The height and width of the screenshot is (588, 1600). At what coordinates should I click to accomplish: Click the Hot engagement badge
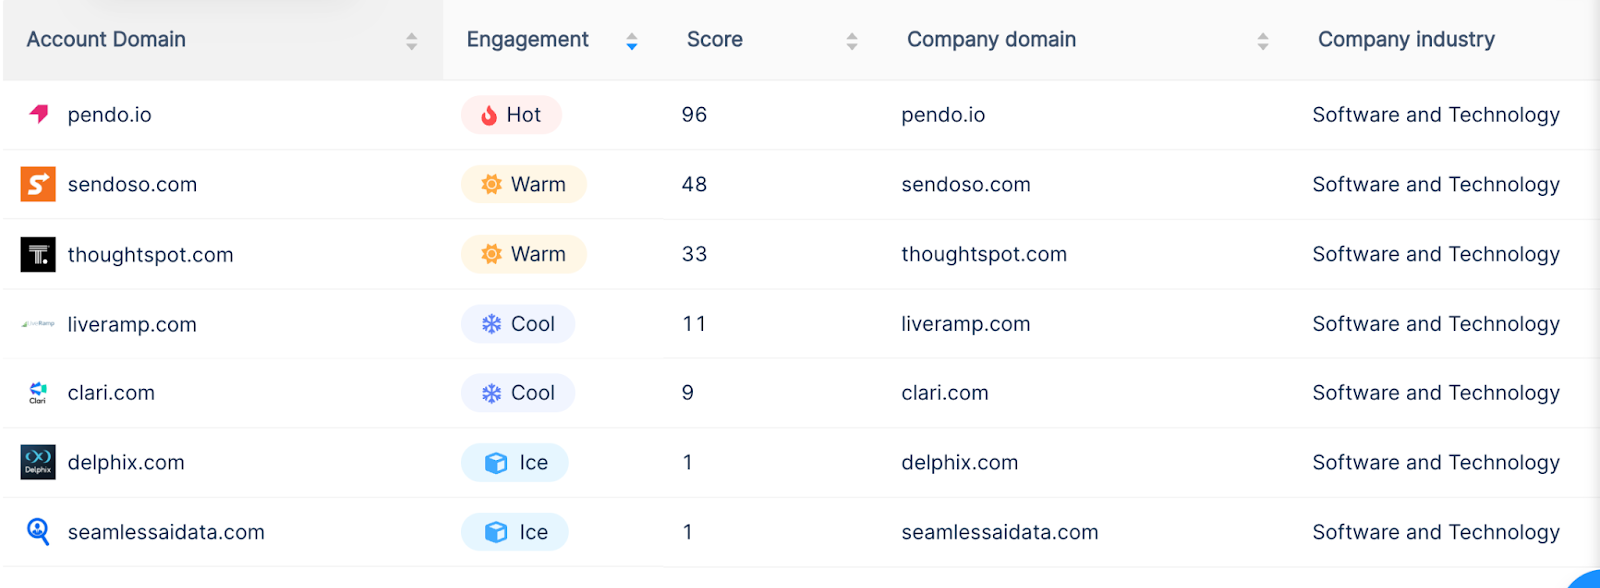coord(511,115)
